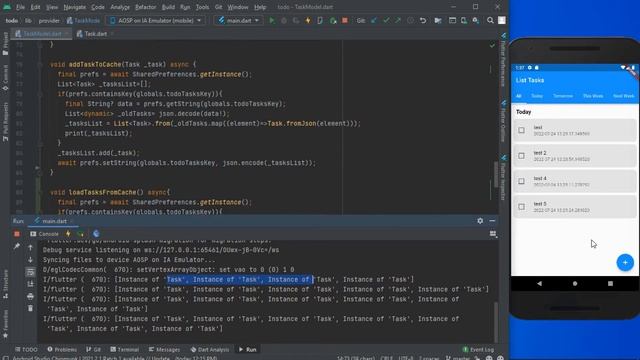Open the device selector AOSP on IA Emulator dropdown
Viewport: 640px width, 360px height.
[x=156, y=20]
